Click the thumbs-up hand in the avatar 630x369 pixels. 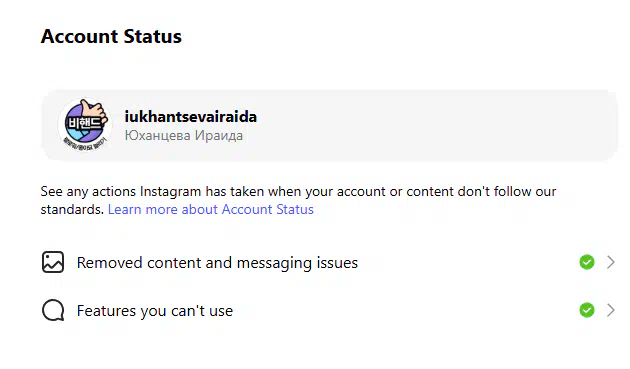95,111
